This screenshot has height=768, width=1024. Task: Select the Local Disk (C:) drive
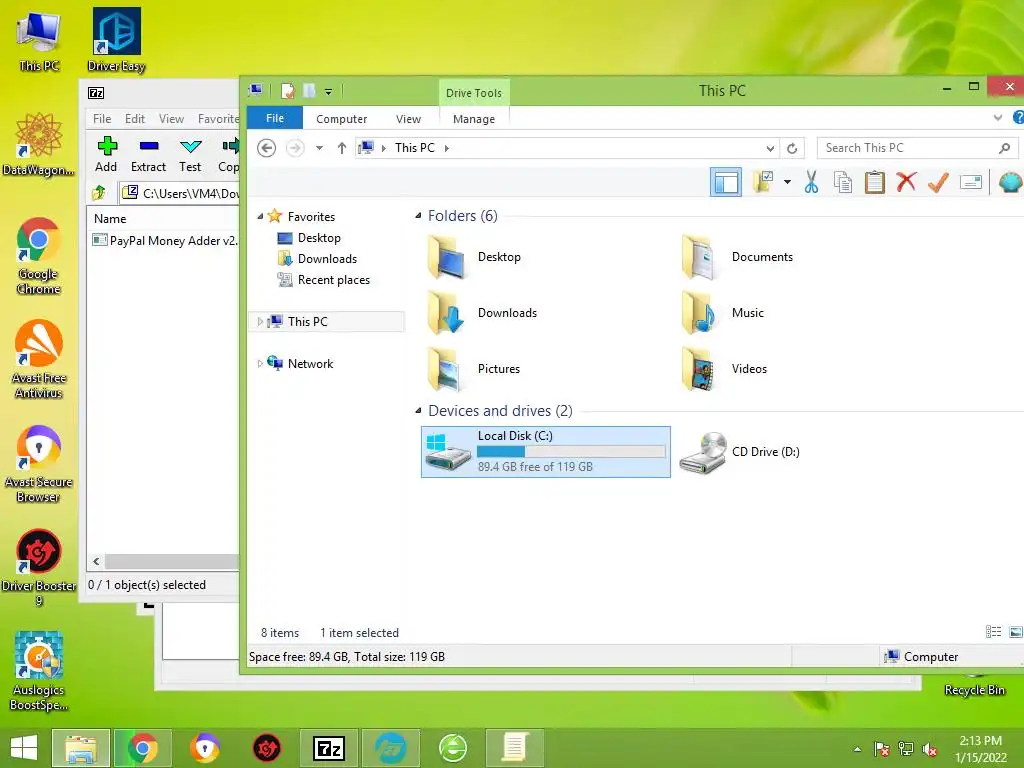[546, 452]
